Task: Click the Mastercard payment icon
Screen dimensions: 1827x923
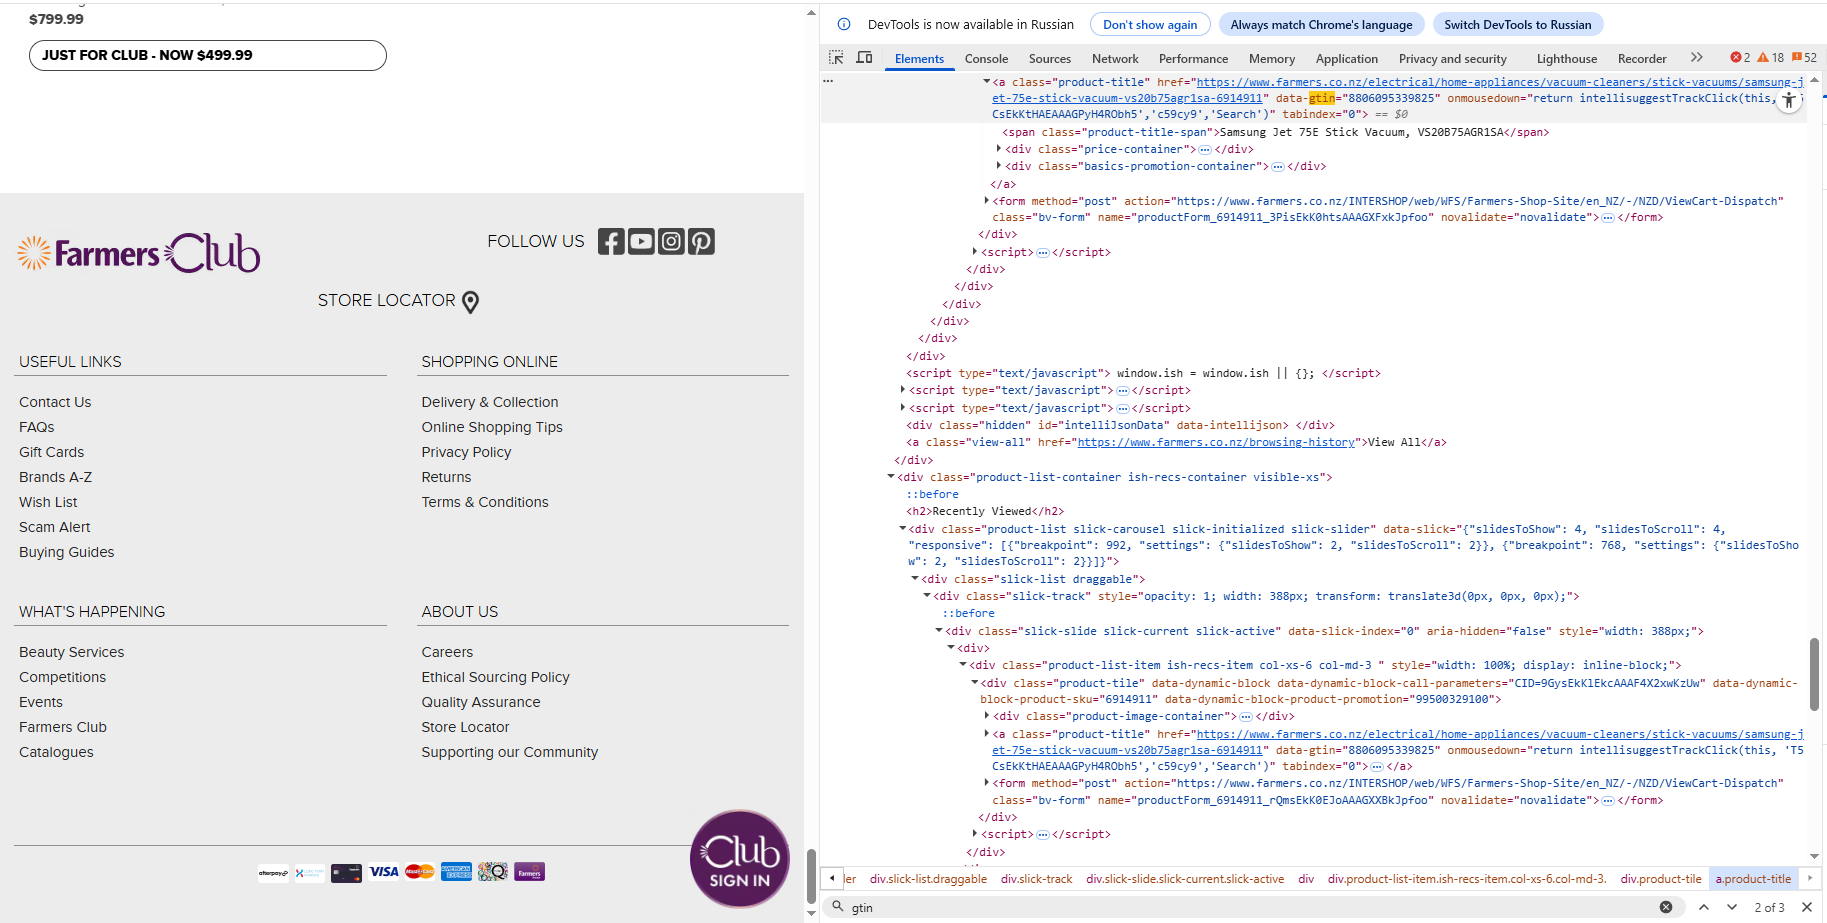Action: pos(420,872)
